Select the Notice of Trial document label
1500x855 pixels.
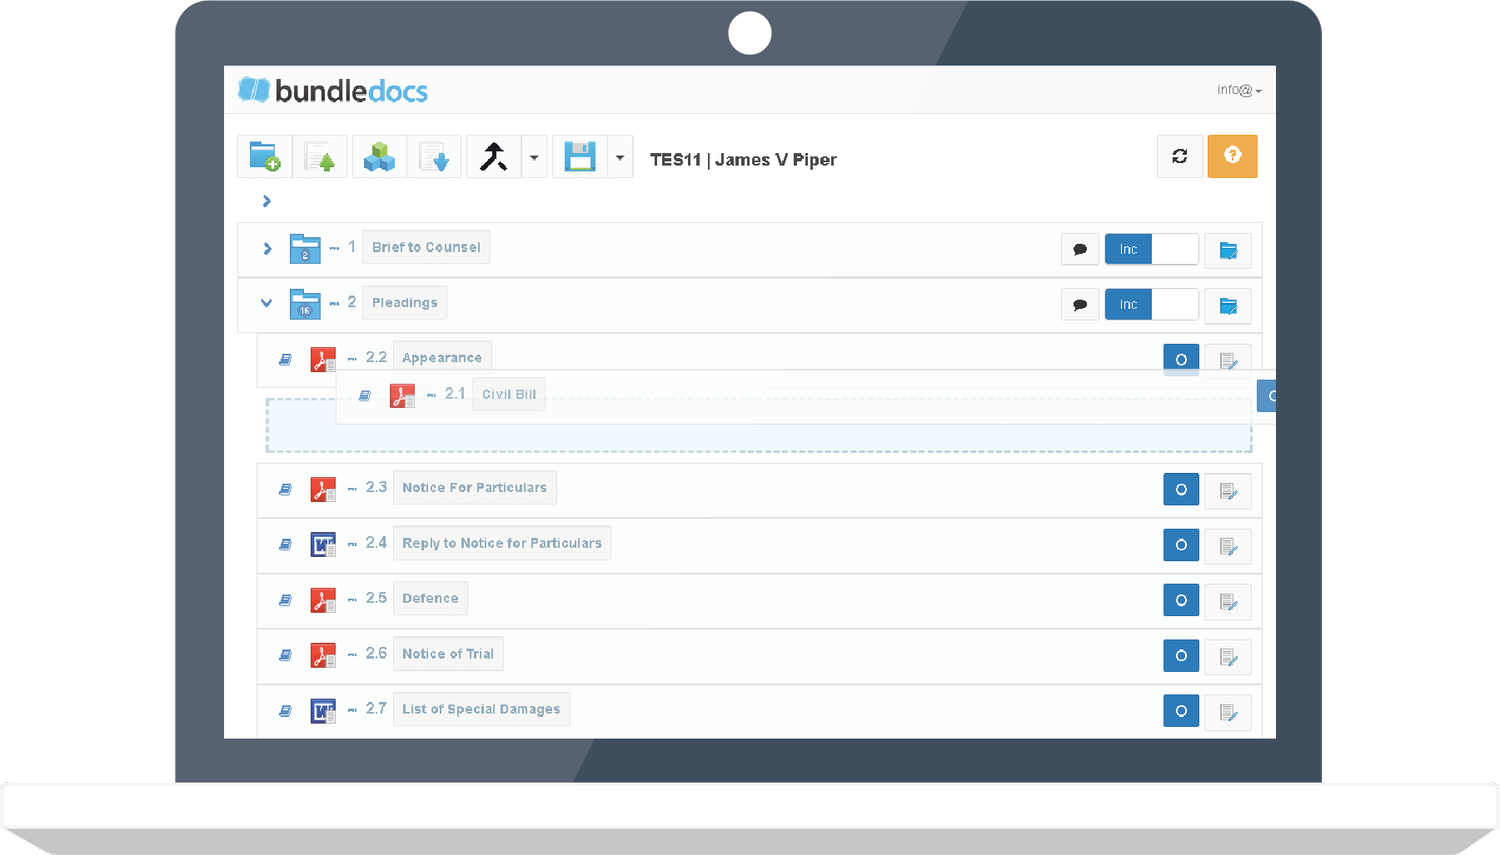tap(448, 653)
